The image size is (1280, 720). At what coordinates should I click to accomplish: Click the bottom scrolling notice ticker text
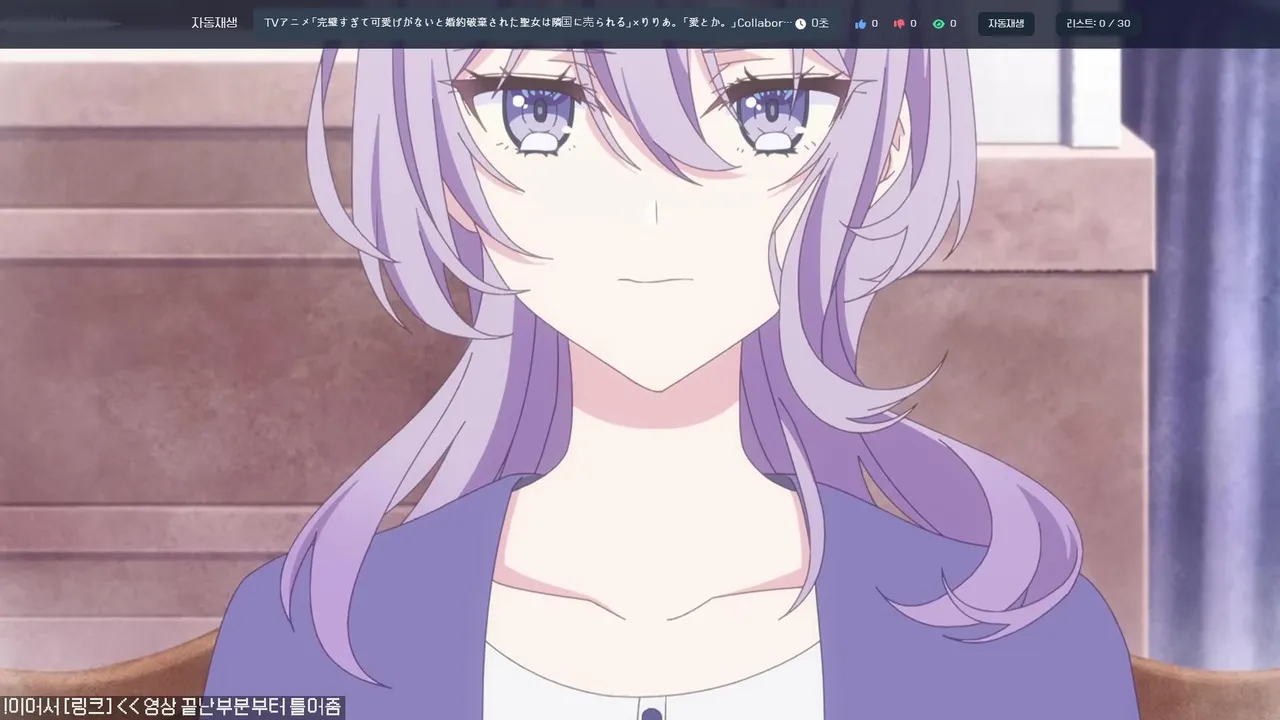[172, 707]
